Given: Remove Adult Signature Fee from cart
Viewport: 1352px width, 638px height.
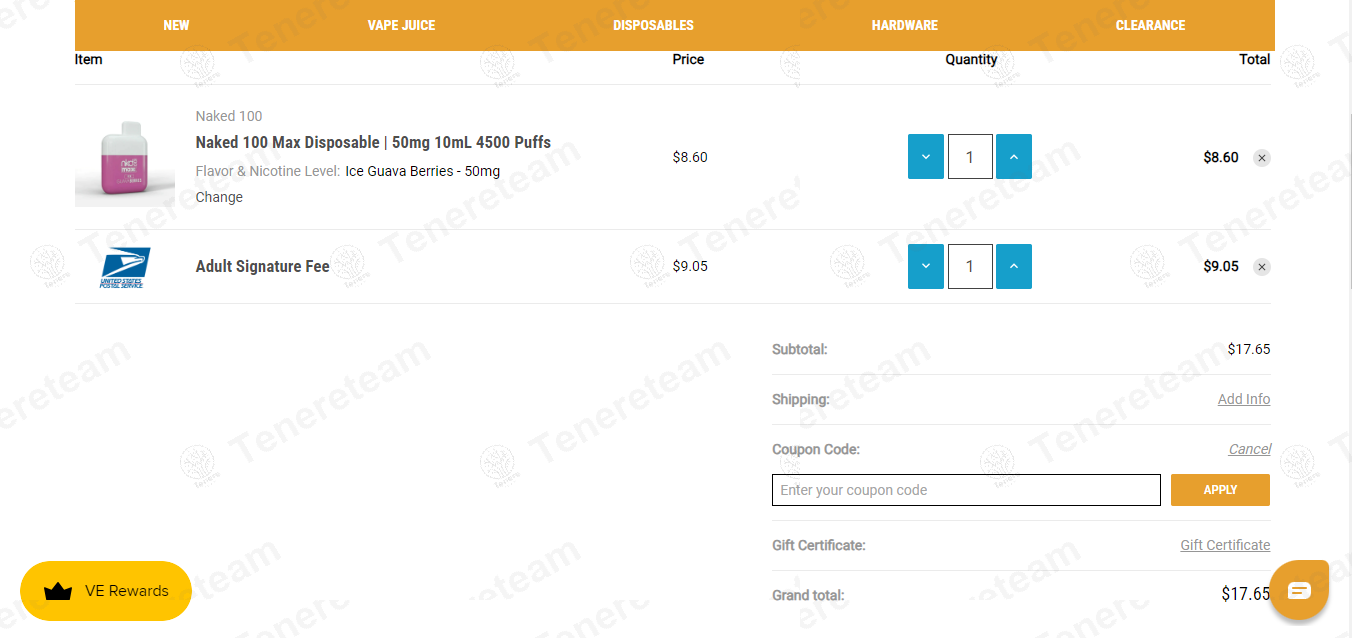Looking at the screenshot, I should tap(1262, 267).
